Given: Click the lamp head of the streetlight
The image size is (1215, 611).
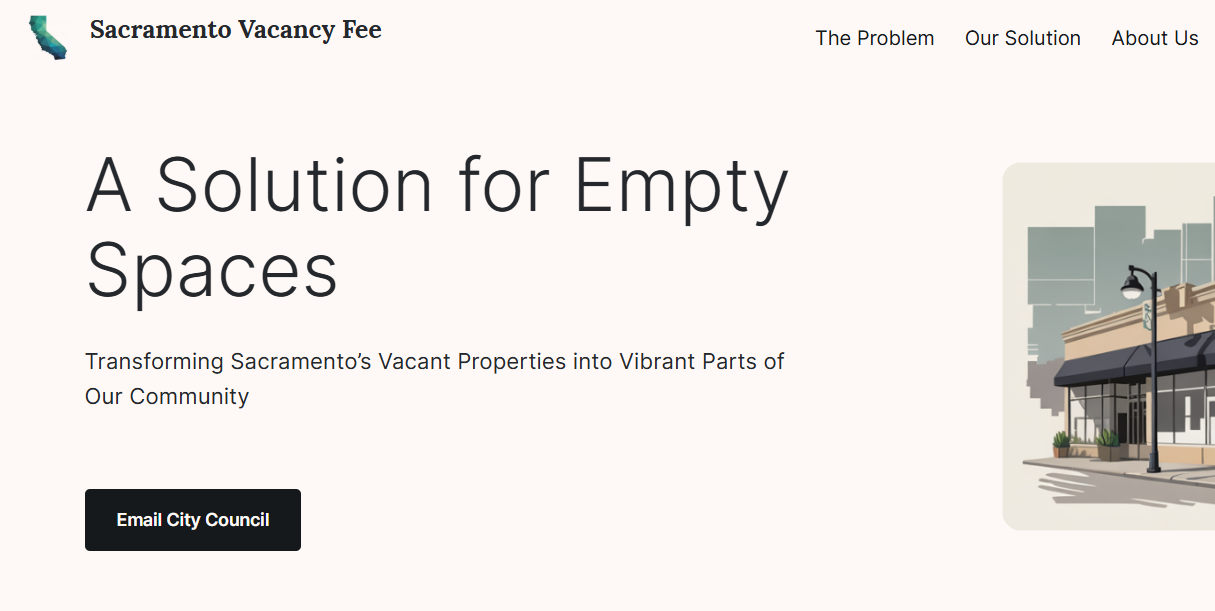Looking at the screenshot, I should click(x=1132, y=289).
